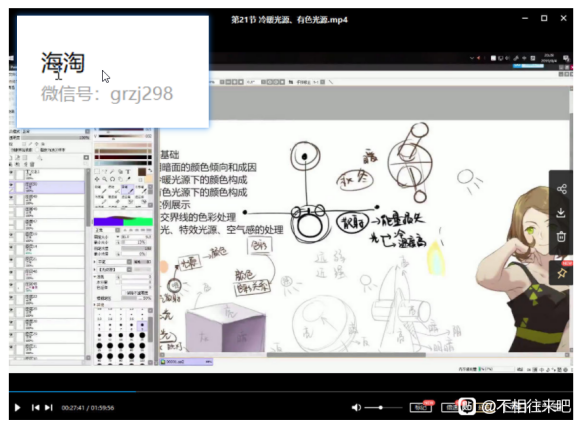
Task: Click the dark brown foreground color swatch
Action: tap(142, 172)
